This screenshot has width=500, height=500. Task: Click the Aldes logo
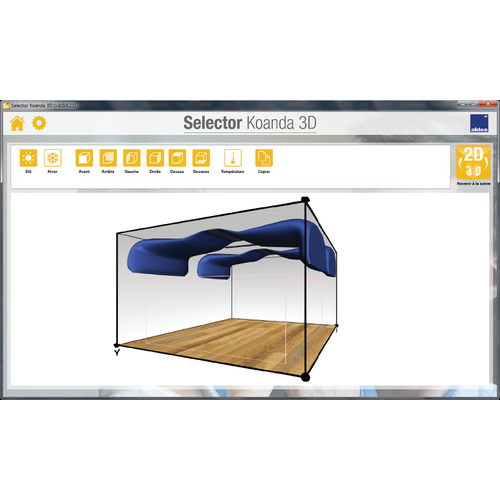[479, 123]
